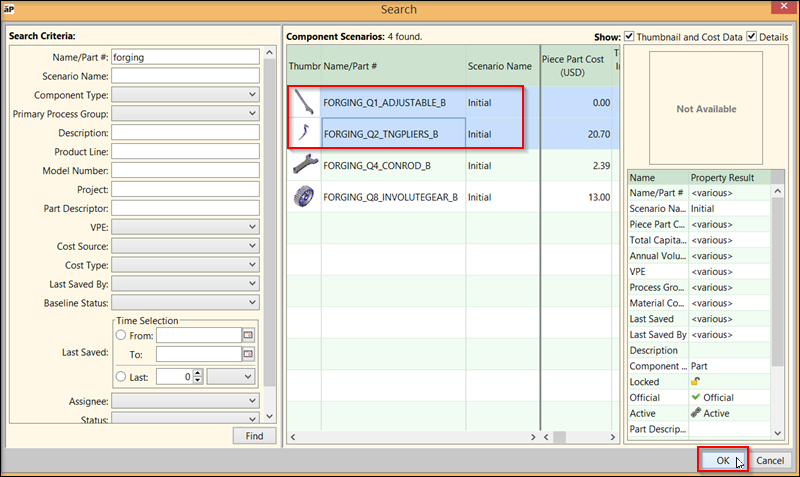The width and height of the screenshot is (800, 477).
Task: Sort by the Piece Part Cost column header
Action: 573,65
